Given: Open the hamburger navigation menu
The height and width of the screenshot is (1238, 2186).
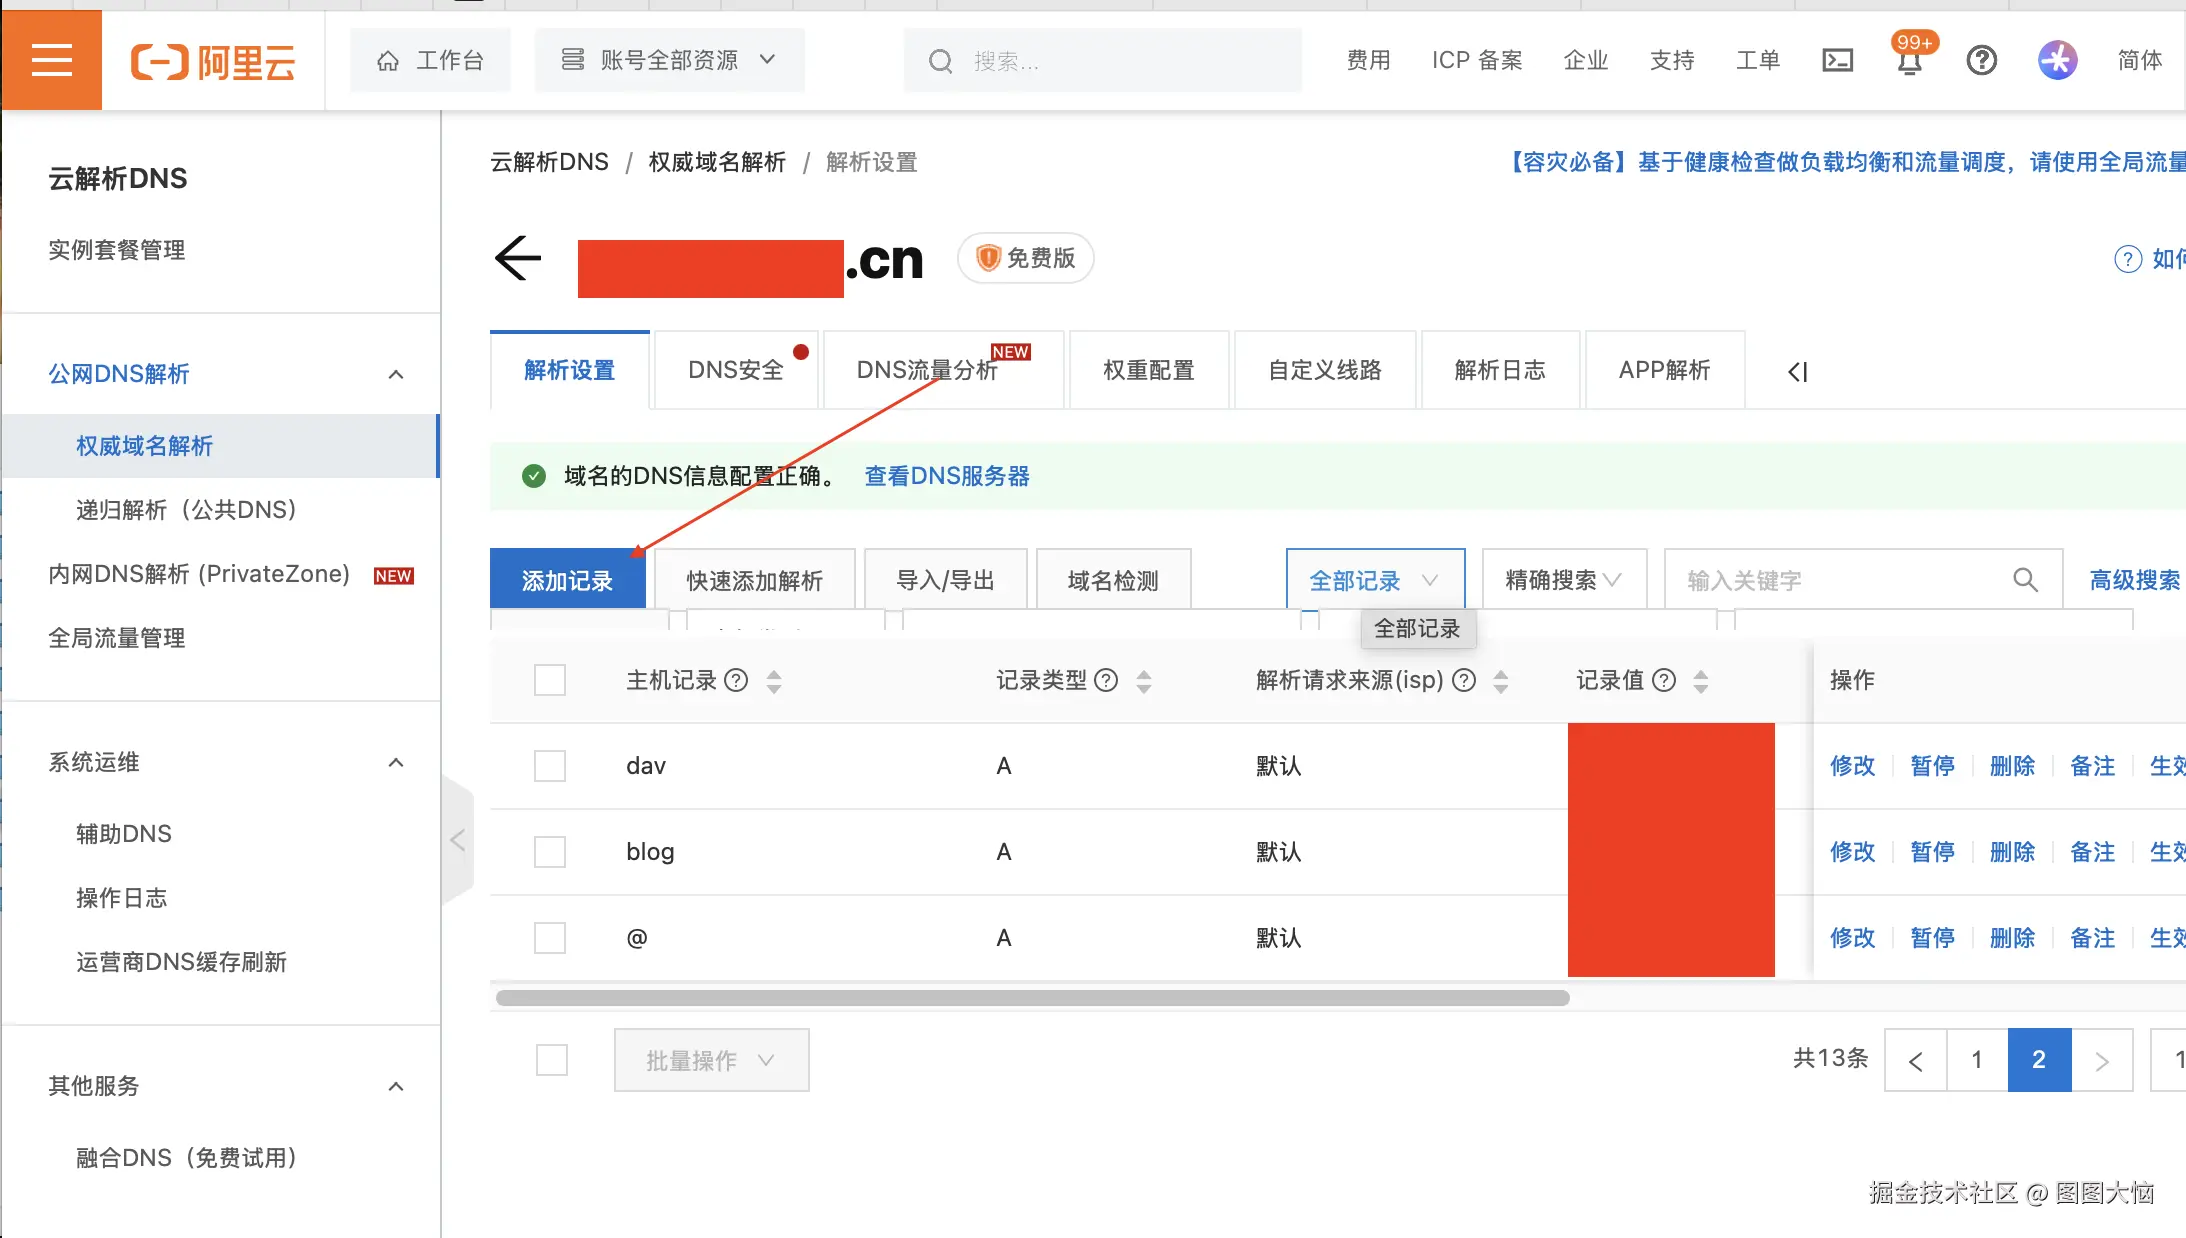Looking at the screenshot, I should (50, 59).
